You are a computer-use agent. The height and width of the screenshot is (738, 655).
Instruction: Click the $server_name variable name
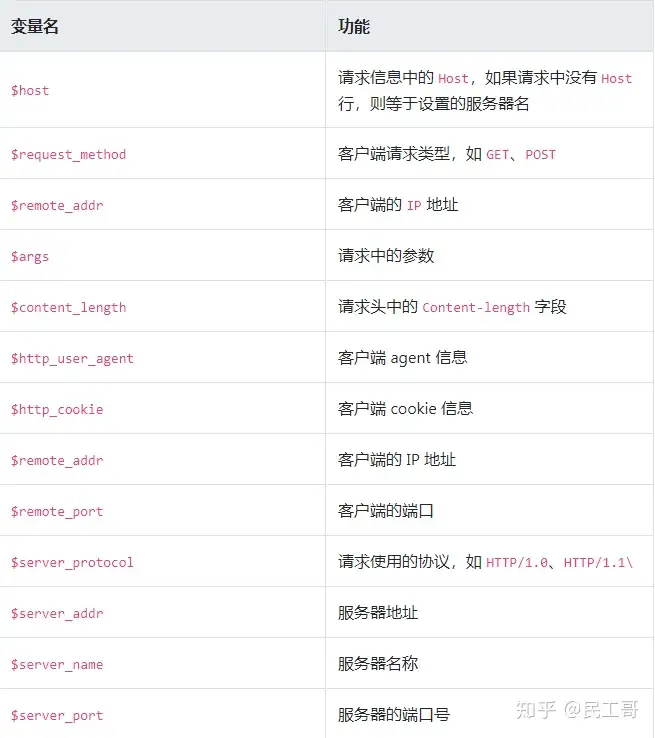57,664
